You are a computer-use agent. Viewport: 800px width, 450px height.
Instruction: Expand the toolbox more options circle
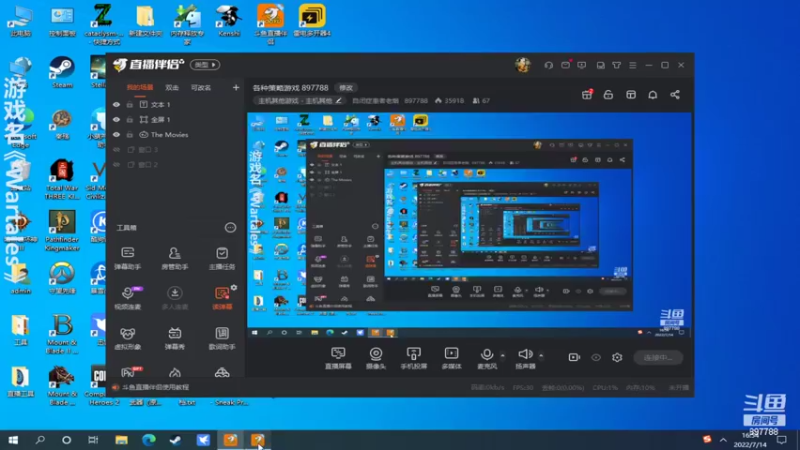click(x=230, y=228)
